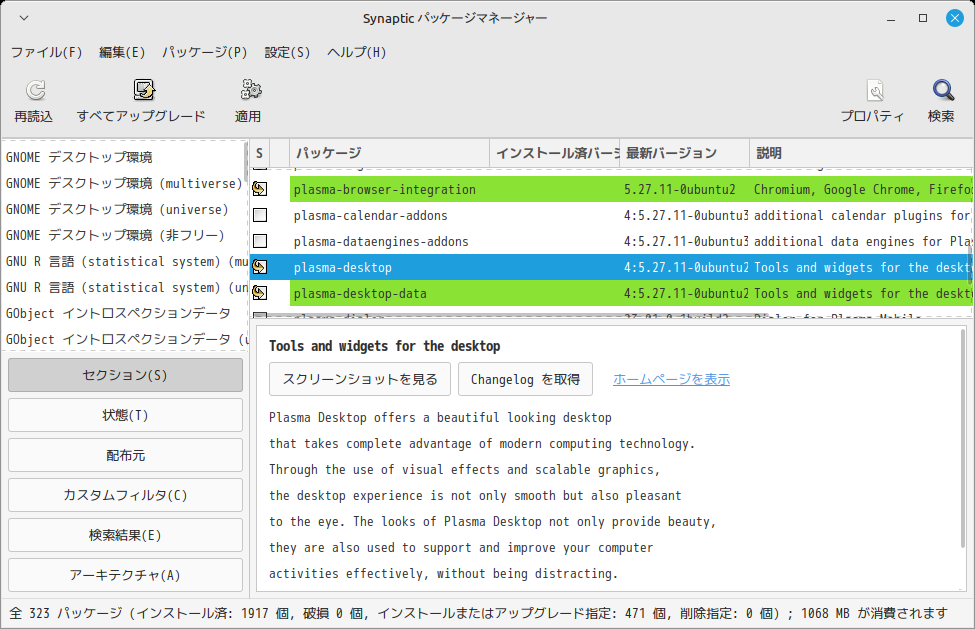Open the ホームページを表示 link
This screenshot has width=975, height=629.
671,380
